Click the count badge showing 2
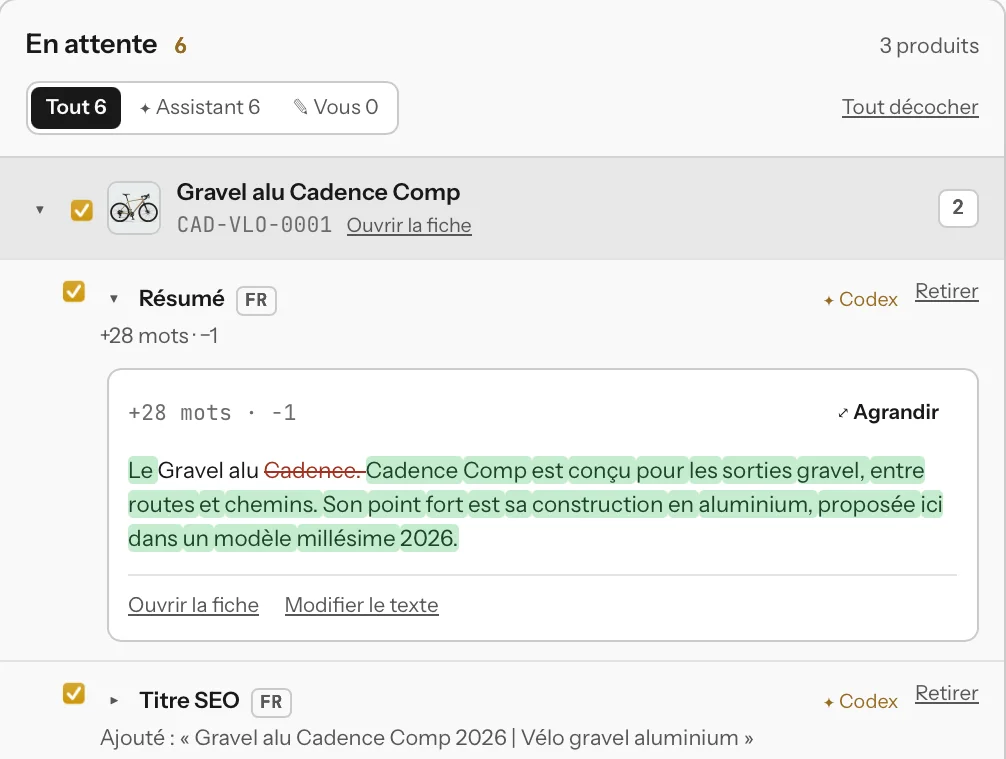The height and width of the screenshot is (759, 1006). click(958, 208)
